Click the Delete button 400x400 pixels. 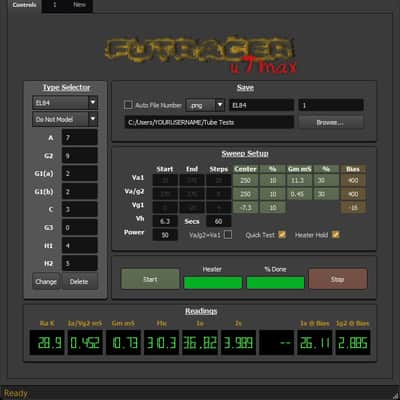[79, 282]
